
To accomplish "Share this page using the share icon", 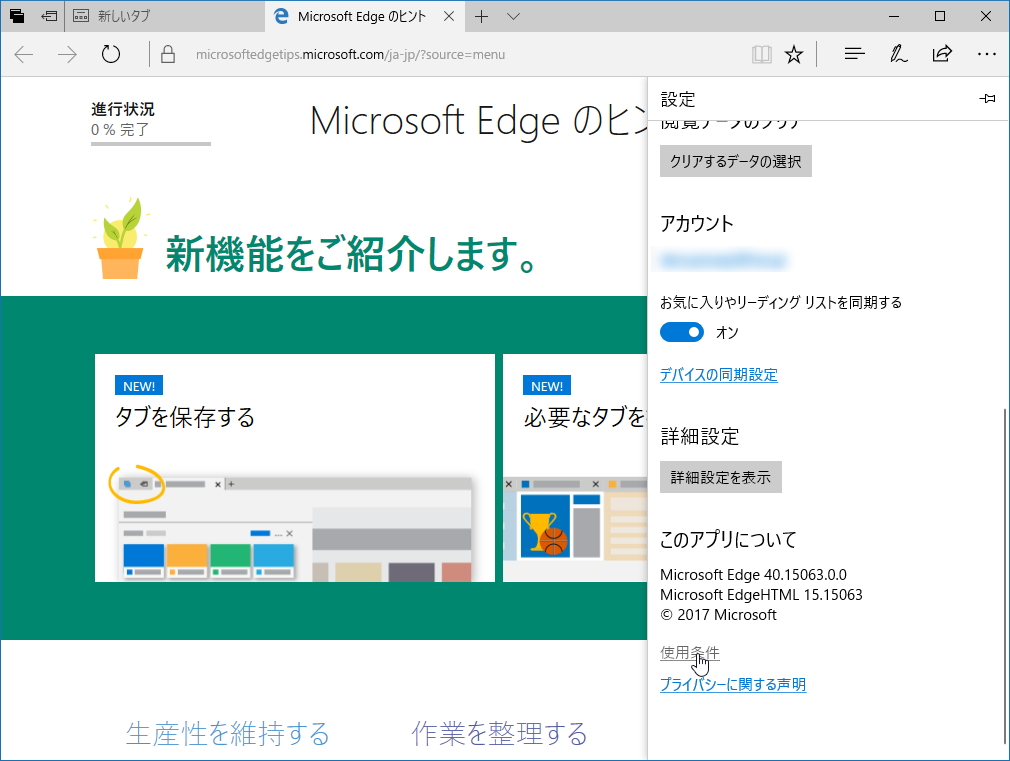I will pos(941,53).
